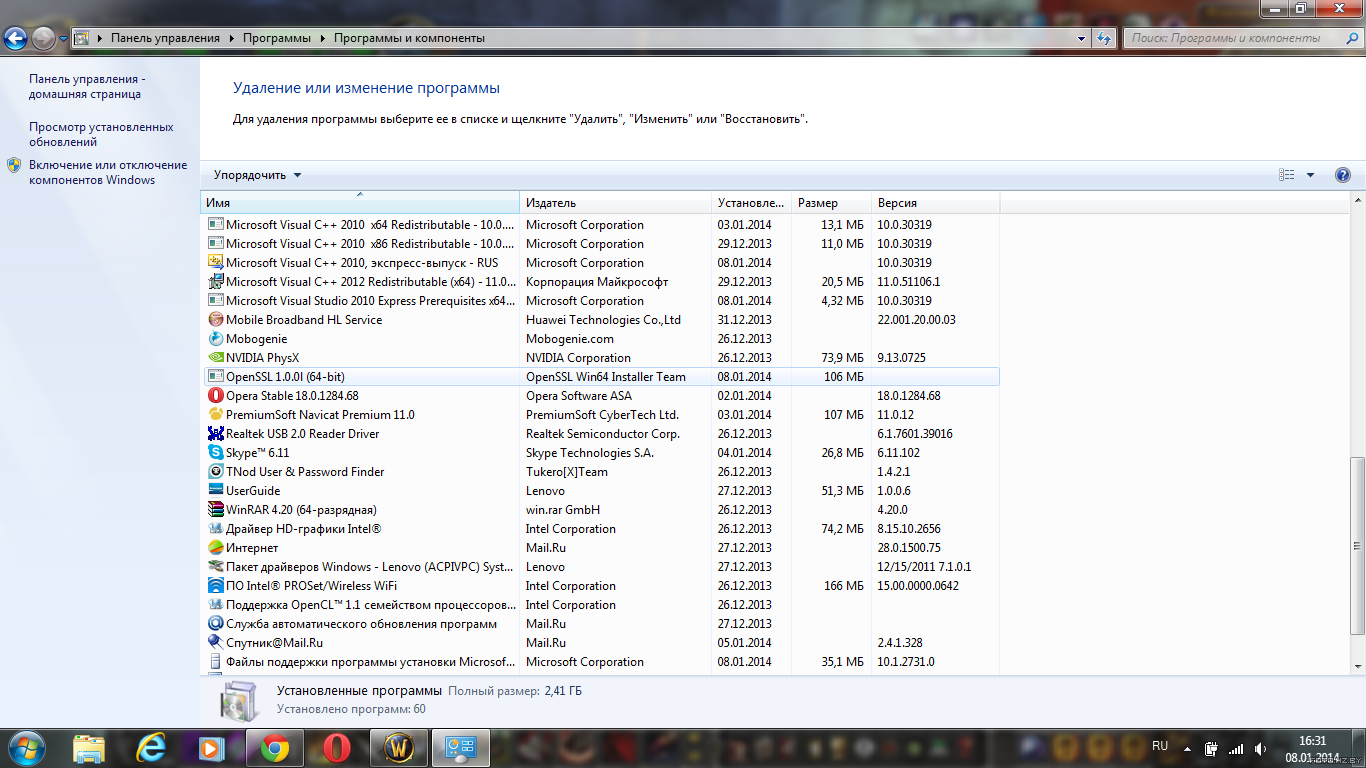Image resolution: width=1366 pixels, height=768 pixels.
Task: Click publisher win.rar GmbH cell
Action: 563,510
